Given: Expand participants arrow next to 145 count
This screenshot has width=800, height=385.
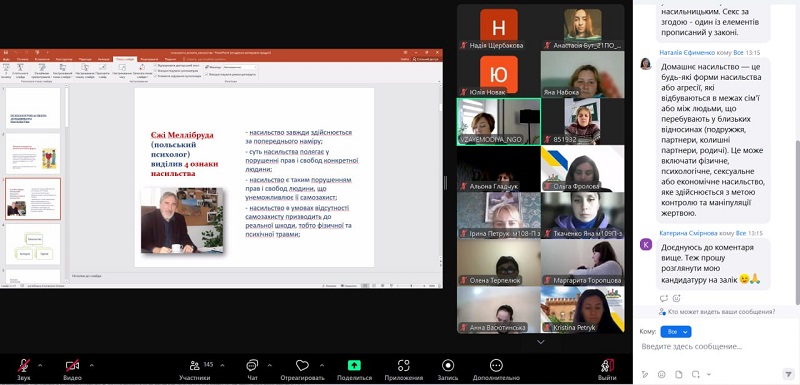Looking at the screenshot, I should 222,365.
